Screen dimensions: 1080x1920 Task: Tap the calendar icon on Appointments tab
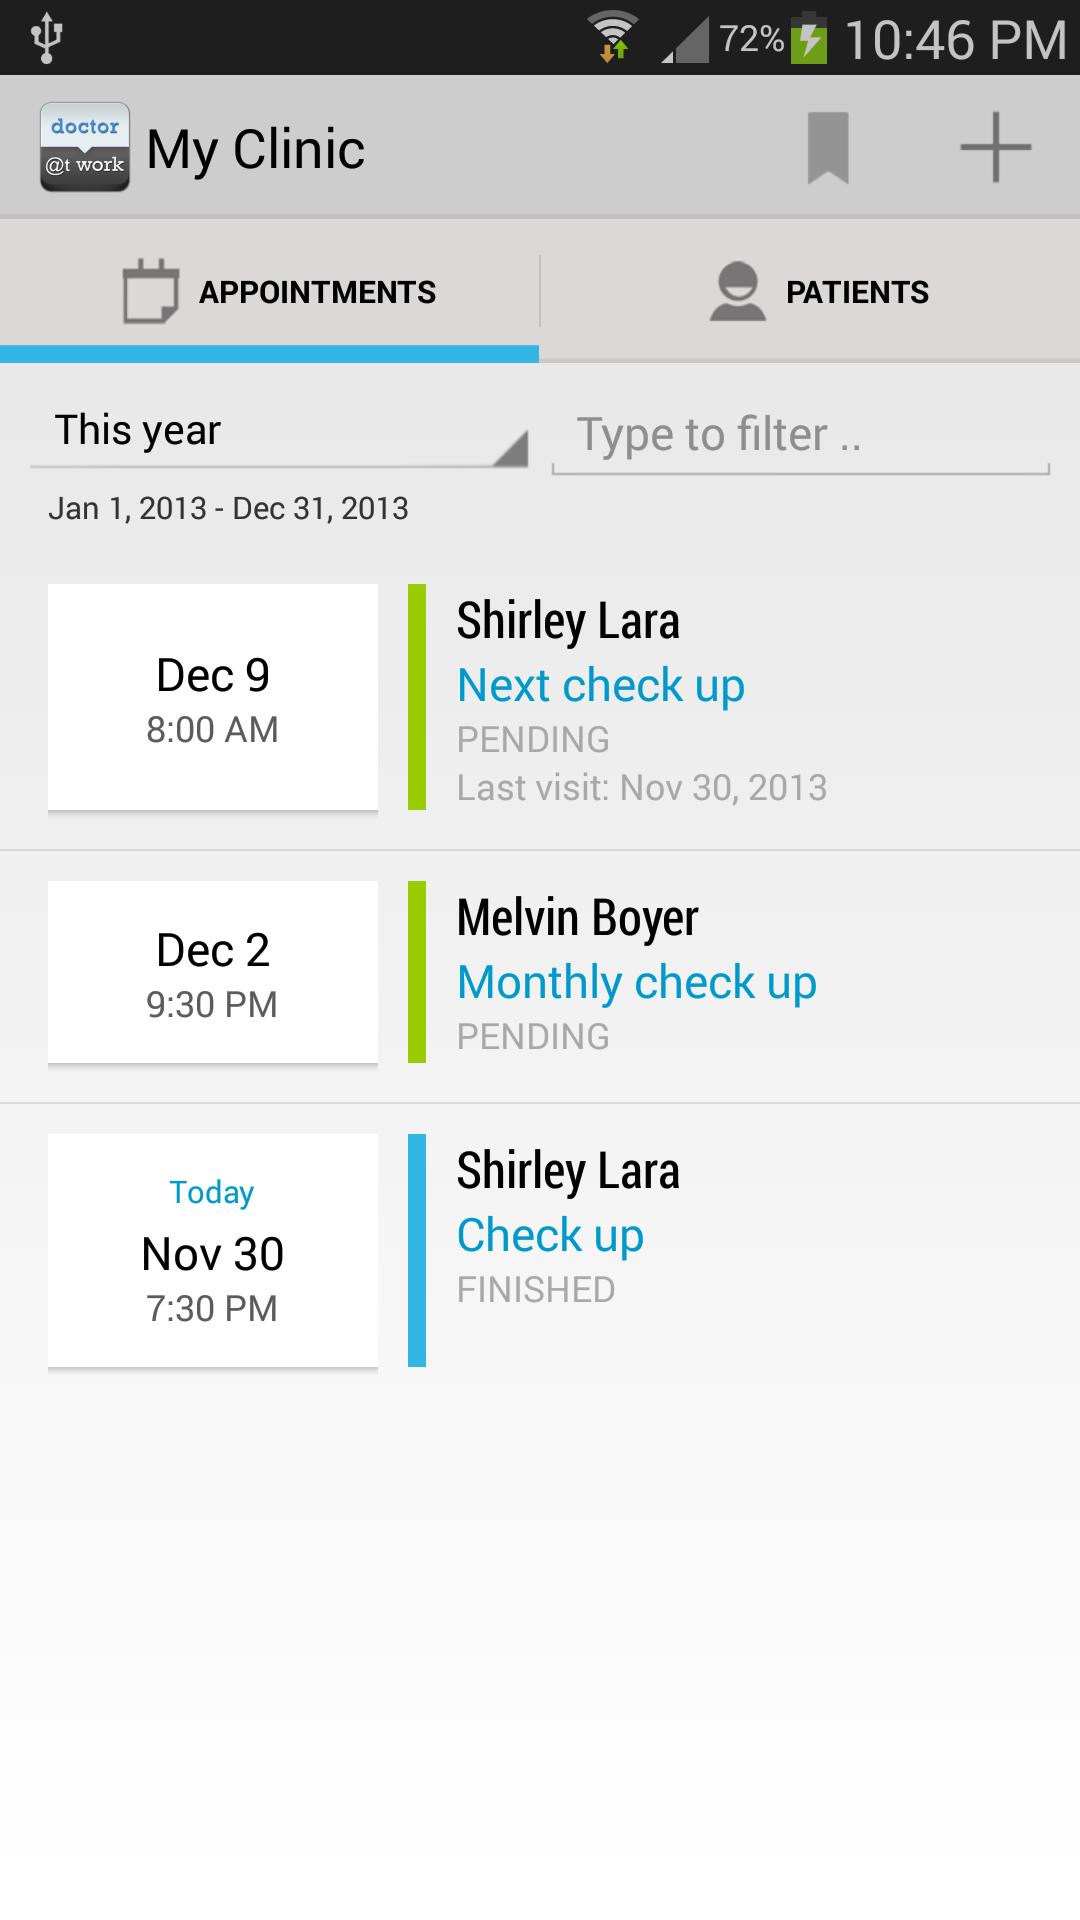(x=150, y=291)
